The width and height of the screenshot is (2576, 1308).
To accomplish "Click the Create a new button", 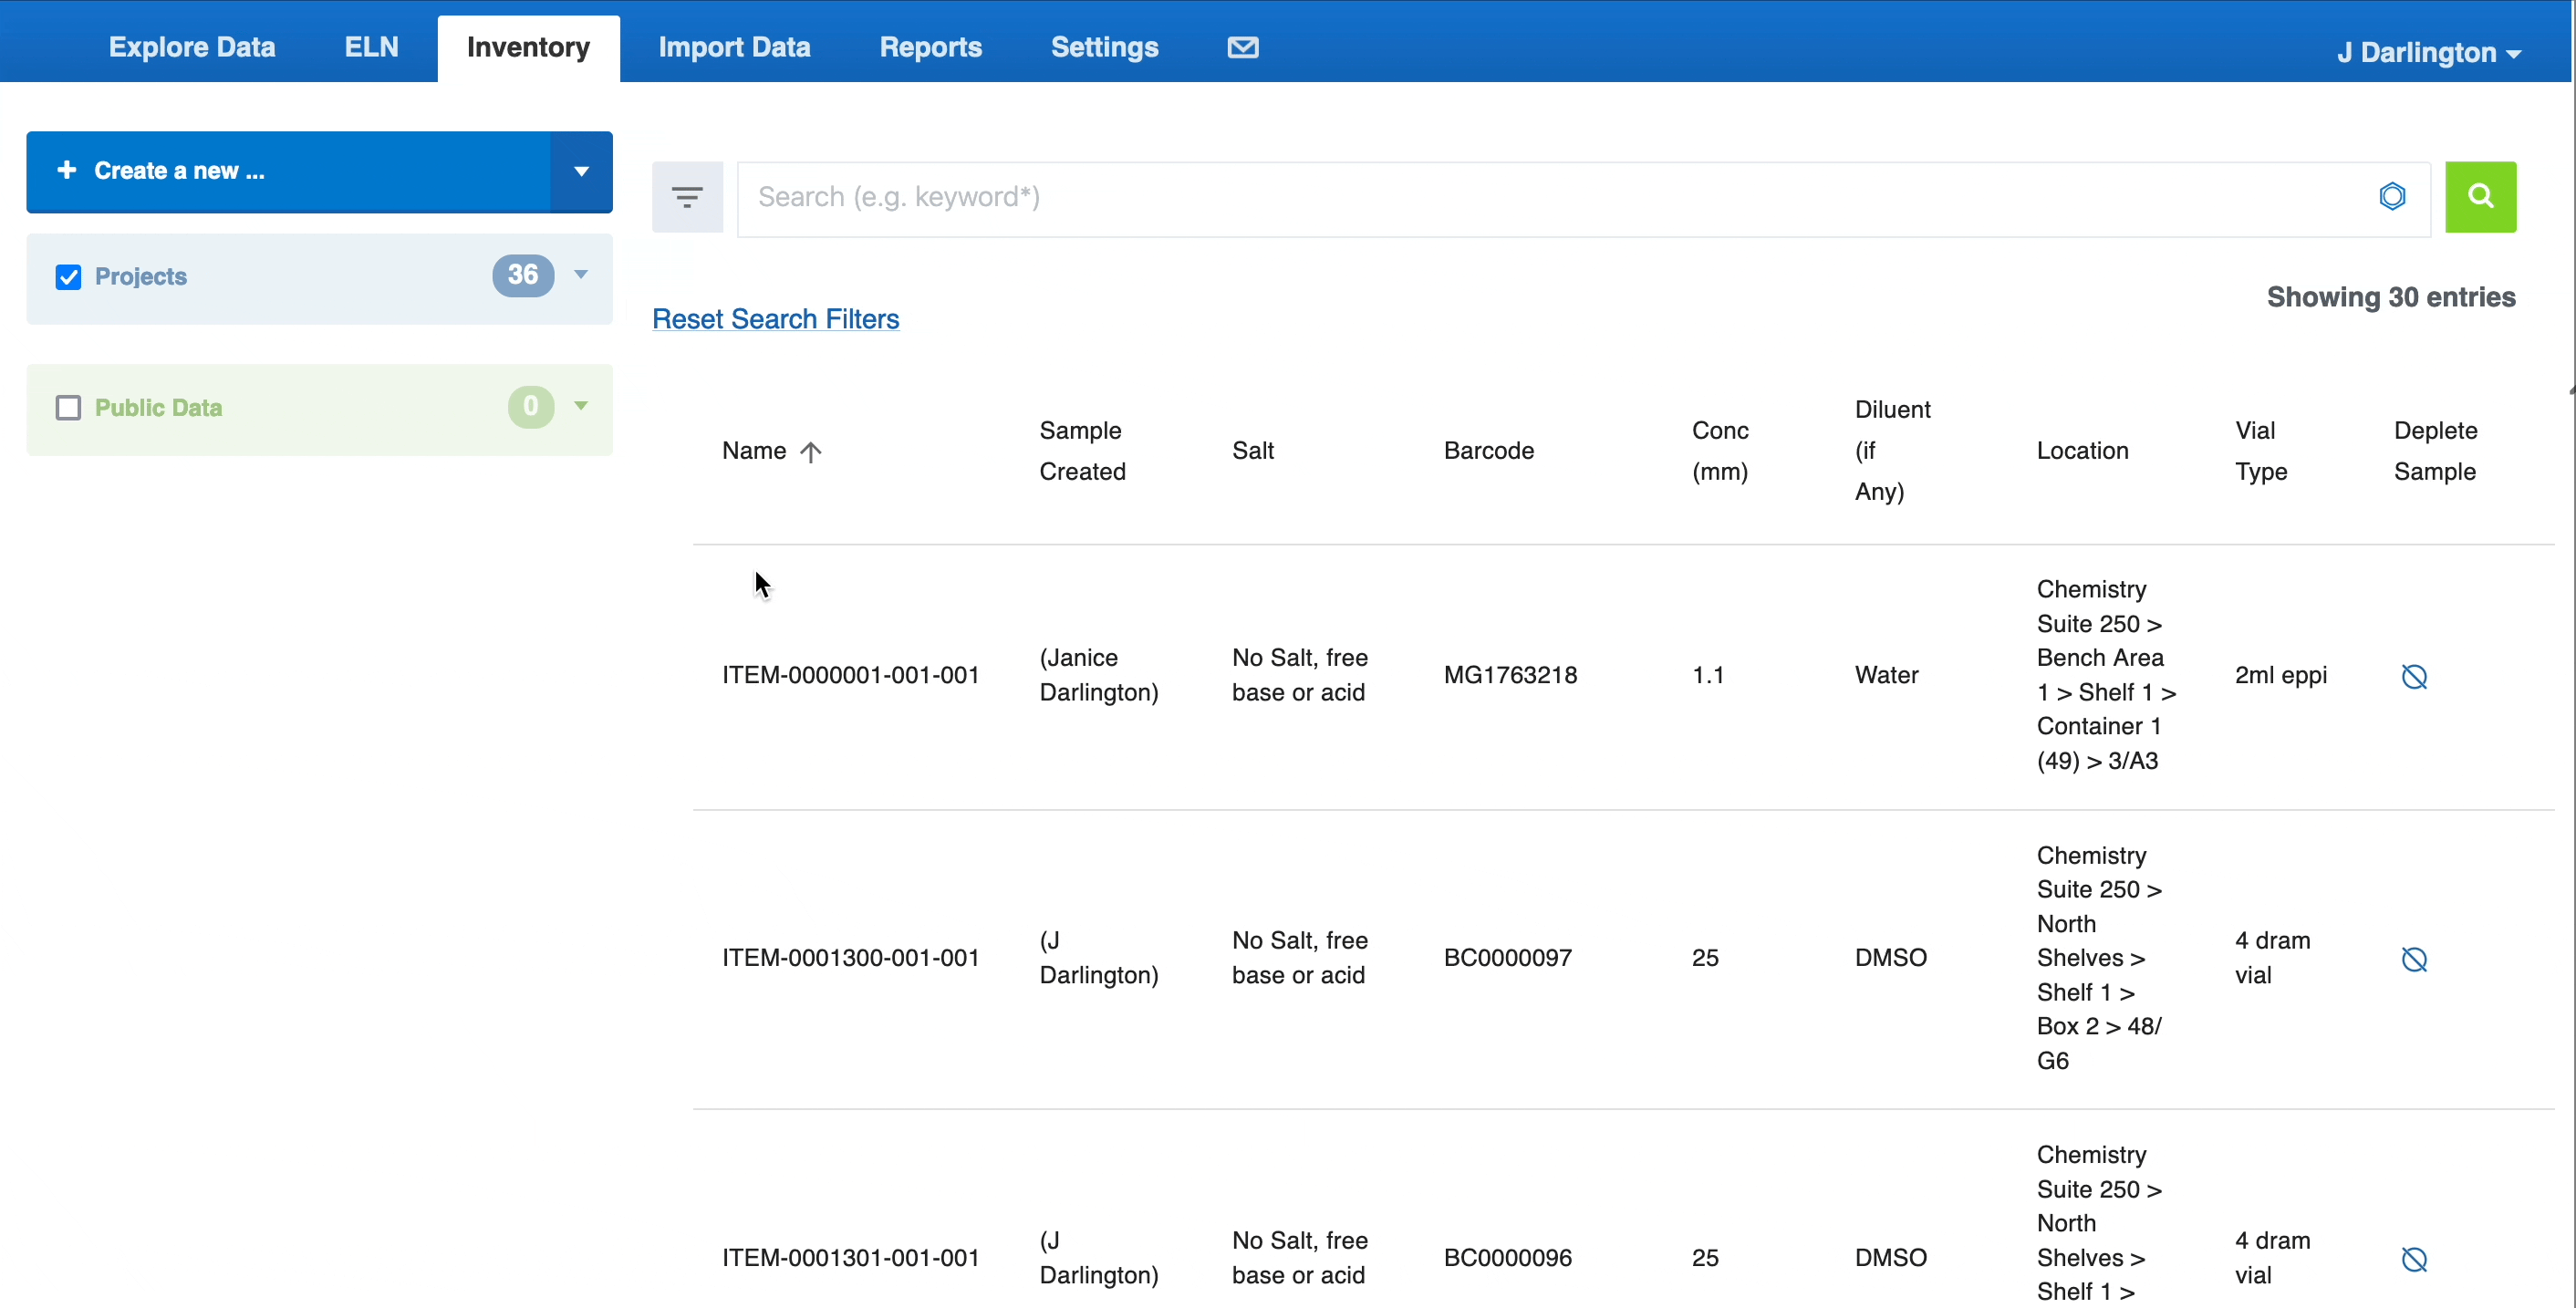I will pos(288,171).
